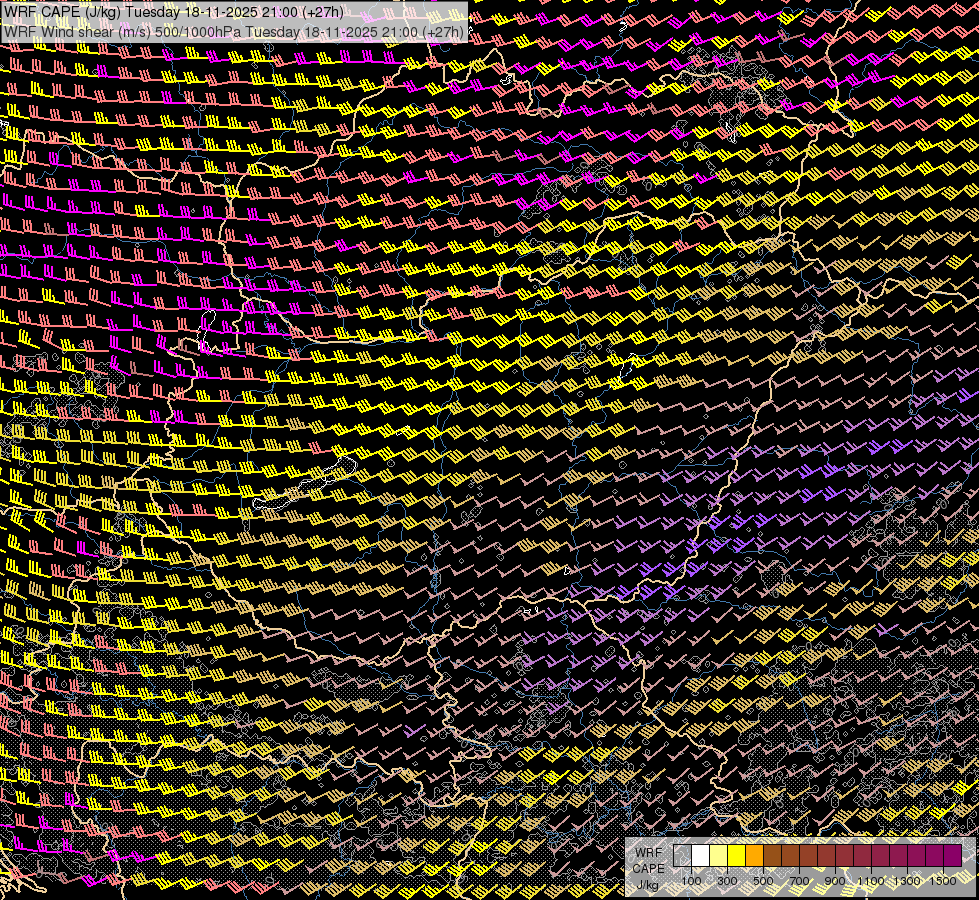Click the bright yellow legend swatch

click(x=737, y=855)
